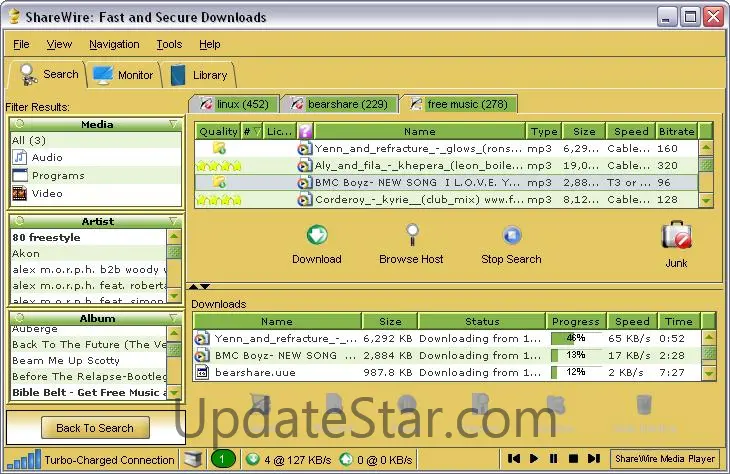This screenshot has width=730, height=474.
Task: Click the uploads arrow icon in status bar
Action: [346, 459]
